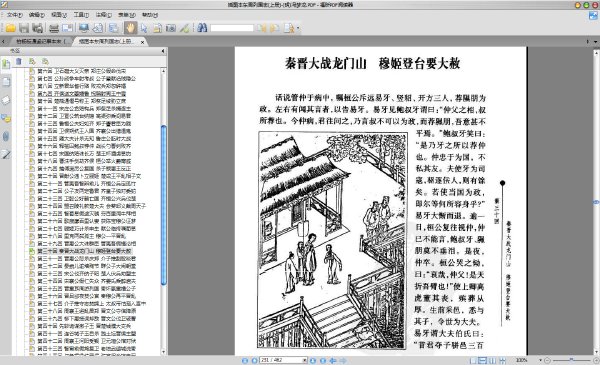Close the active document tab

[x=143, y=42]
